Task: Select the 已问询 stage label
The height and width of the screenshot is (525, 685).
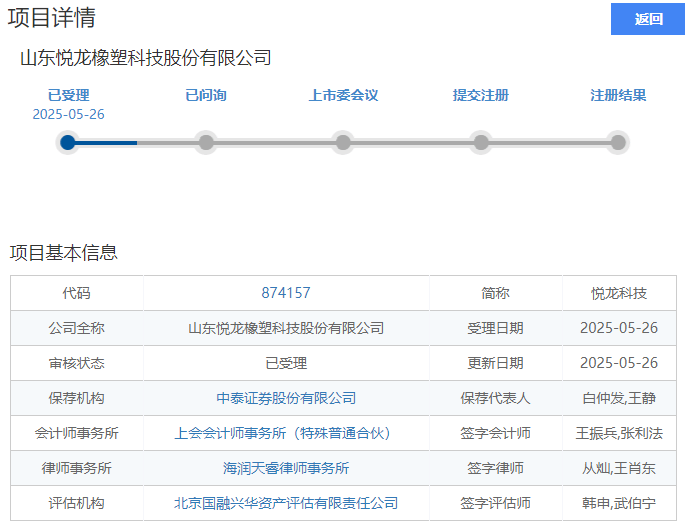Action: (x=206, y=96)
